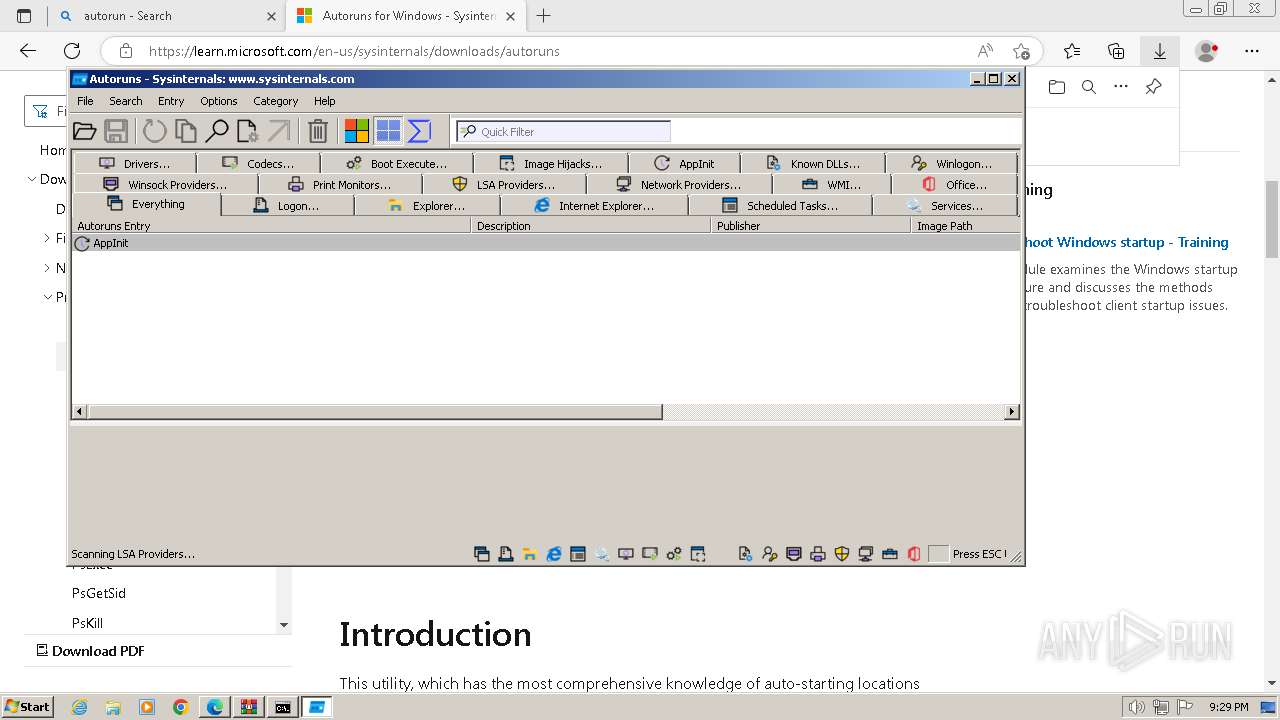The width and height of the screenshot is (1280, 720).
Task: Click the Everything icon in Autoruns status bar
Action: point(482,554)
